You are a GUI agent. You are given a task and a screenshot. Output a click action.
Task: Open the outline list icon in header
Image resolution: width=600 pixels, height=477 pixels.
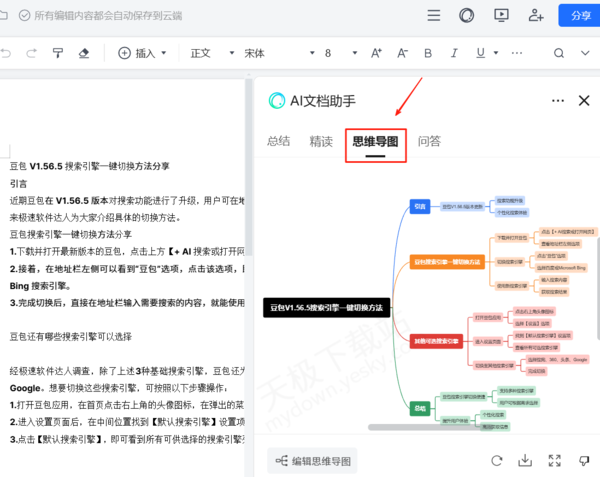tap(434, 15)
